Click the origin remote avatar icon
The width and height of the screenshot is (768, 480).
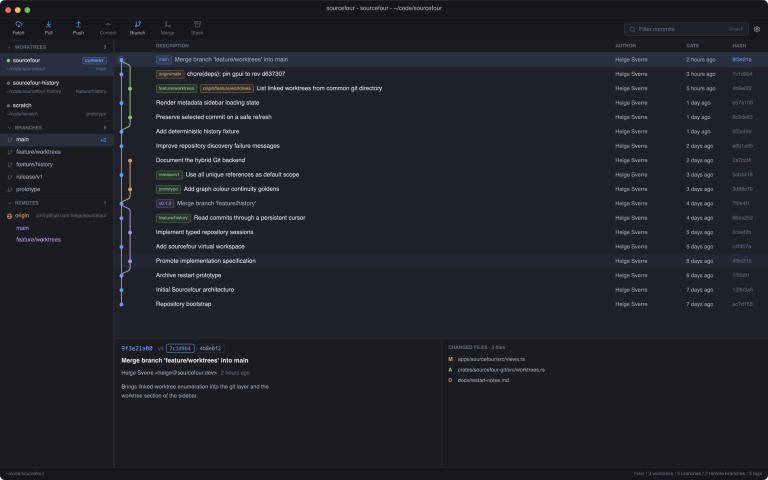(x=9, y=216)
